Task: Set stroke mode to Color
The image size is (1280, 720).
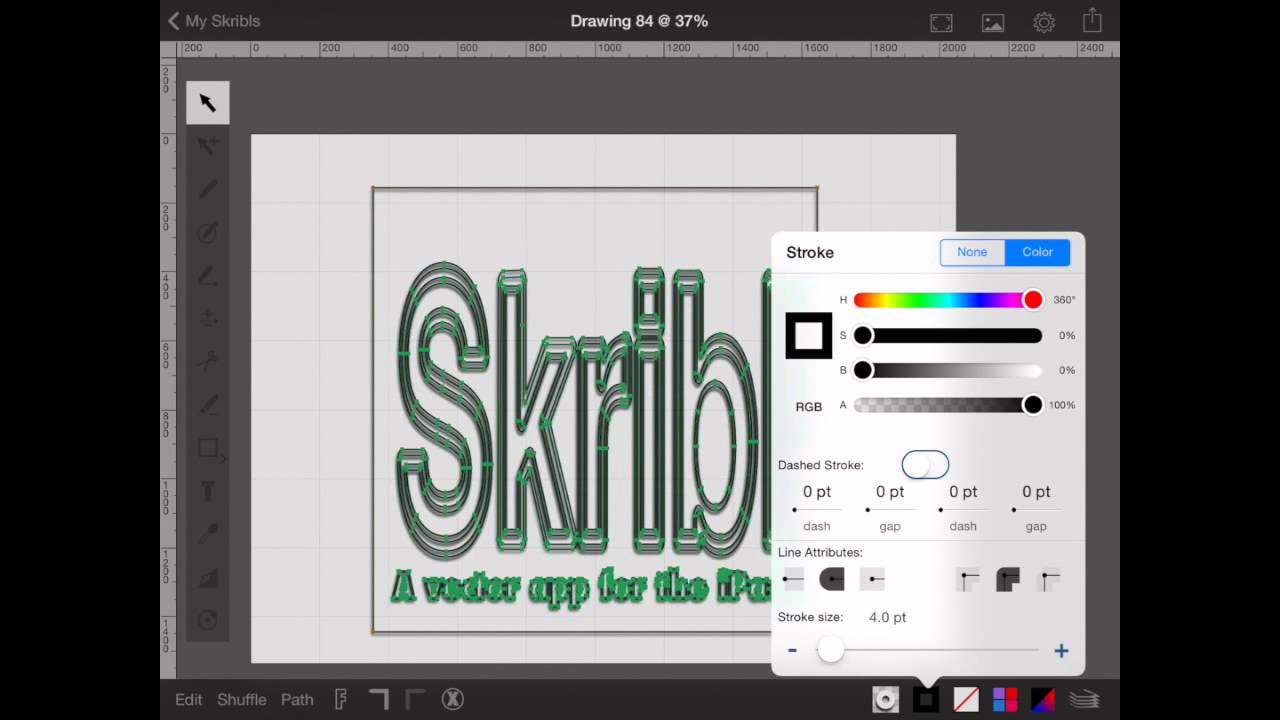Action: pyautogui.click(x=1037, y=252)
